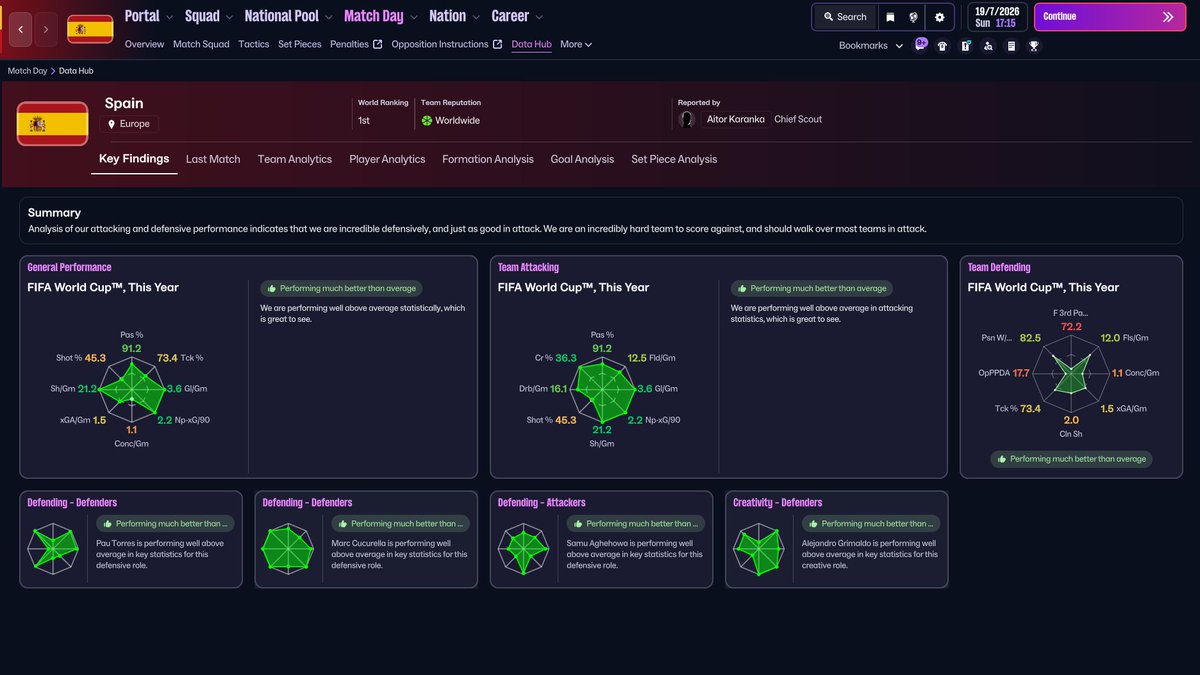Click Team Defending thumbs-up icon
Image resolution: width=1200 pixels, height=675 pixels.
click(1002, 459)
